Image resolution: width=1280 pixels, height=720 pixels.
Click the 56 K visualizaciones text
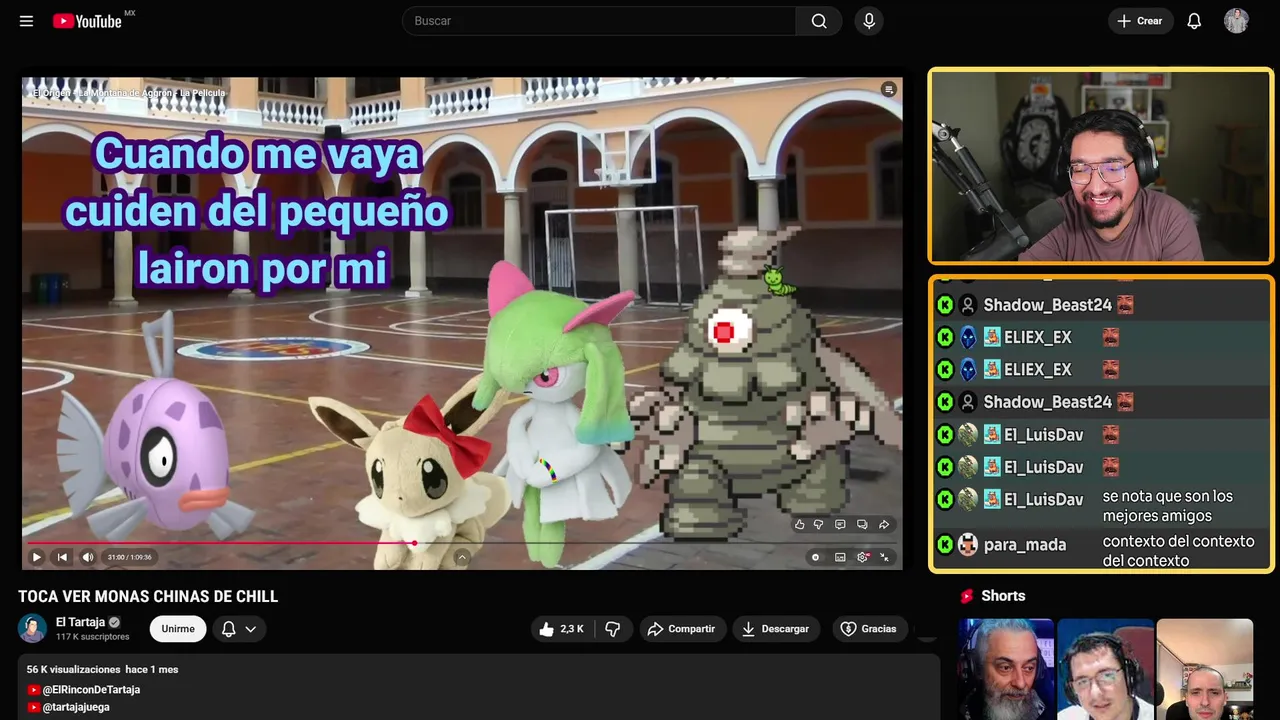pos(74,669)
